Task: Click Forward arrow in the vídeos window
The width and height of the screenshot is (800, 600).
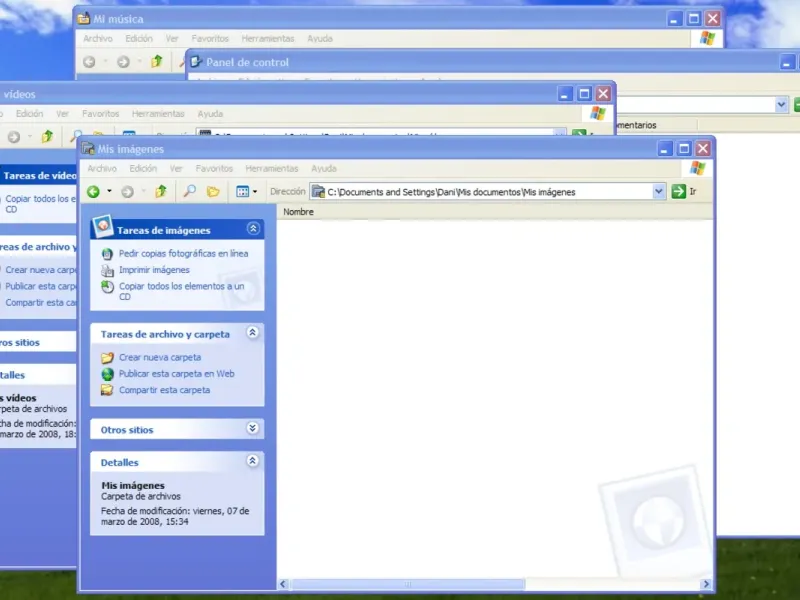Action: 14,137
